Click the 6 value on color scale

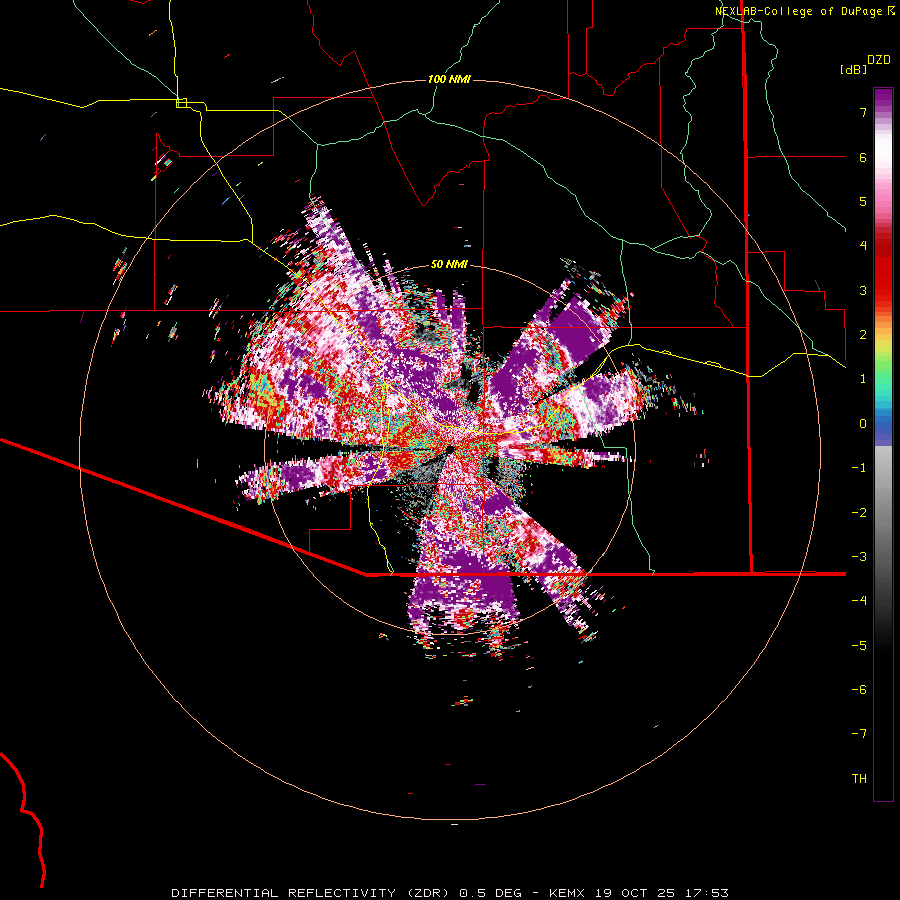(x=863, y=157)
